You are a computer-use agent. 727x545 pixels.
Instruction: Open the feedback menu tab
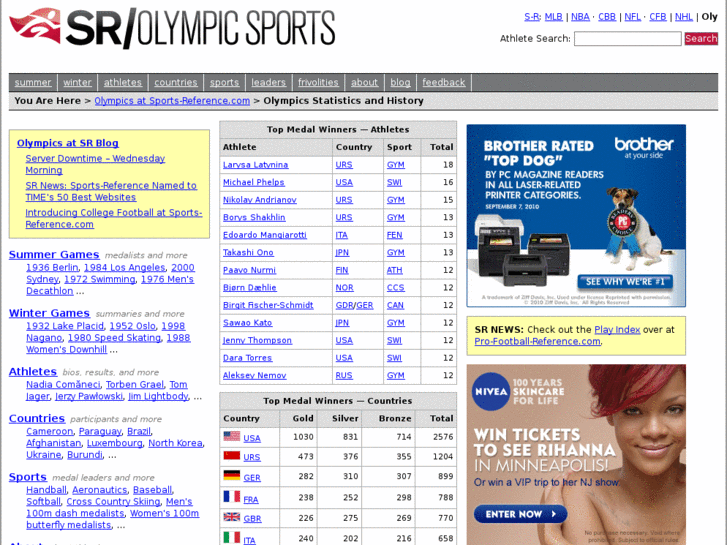(x=444, y=83)
